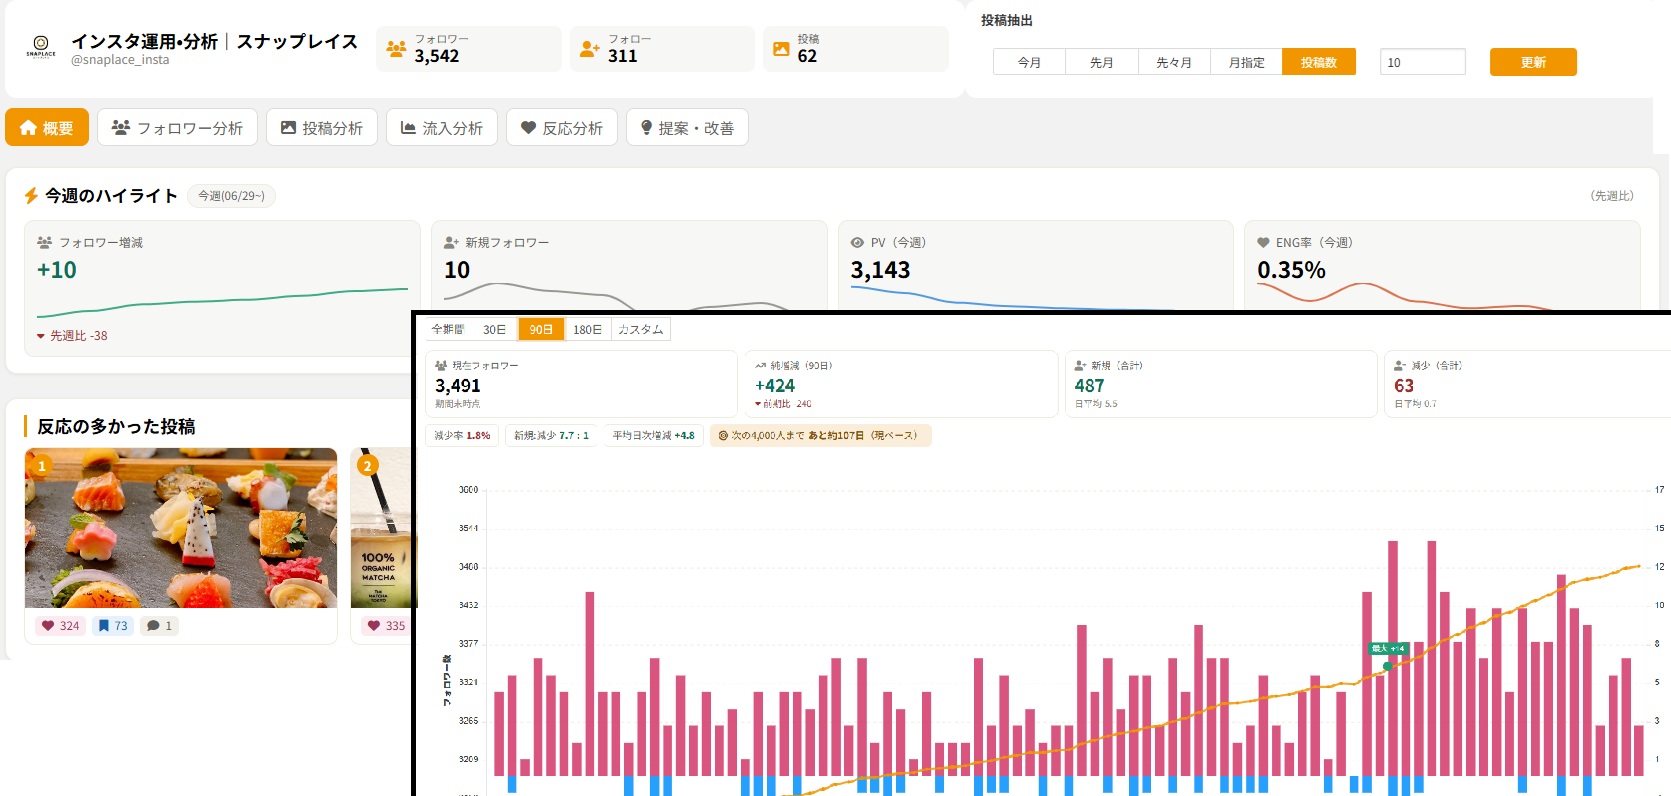
Task: Click the heart likes badge showing 324
Action: (60, 626)
